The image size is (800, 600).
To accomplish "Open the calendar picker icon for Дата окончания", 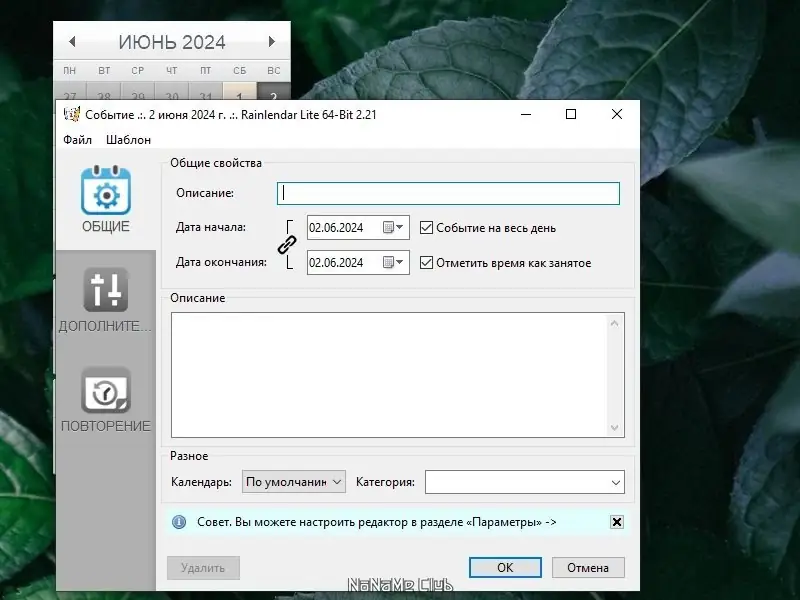I will [x=390, y=263].
